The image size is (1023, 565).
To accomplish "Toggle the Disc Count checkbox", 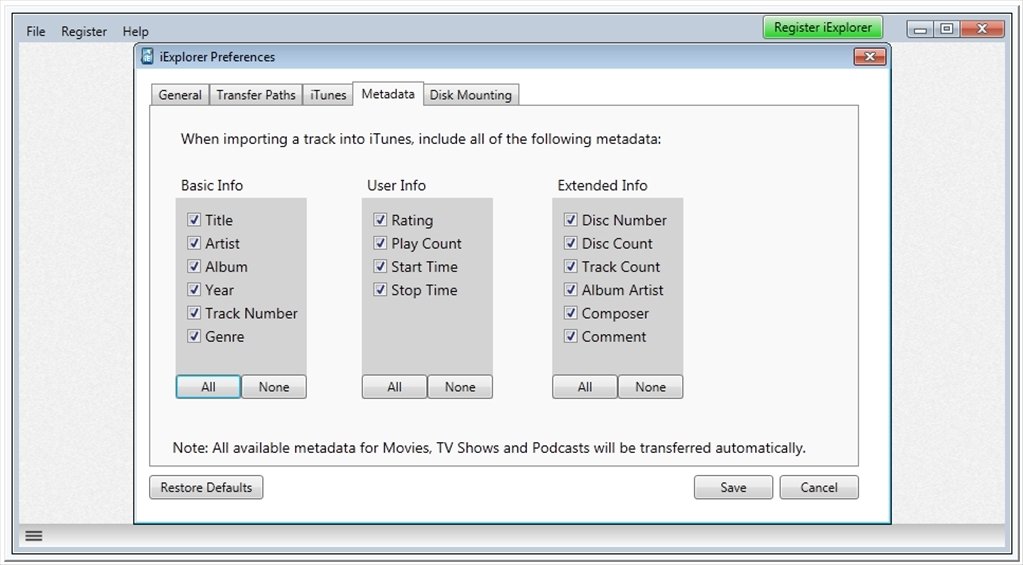I will point(570,243).
